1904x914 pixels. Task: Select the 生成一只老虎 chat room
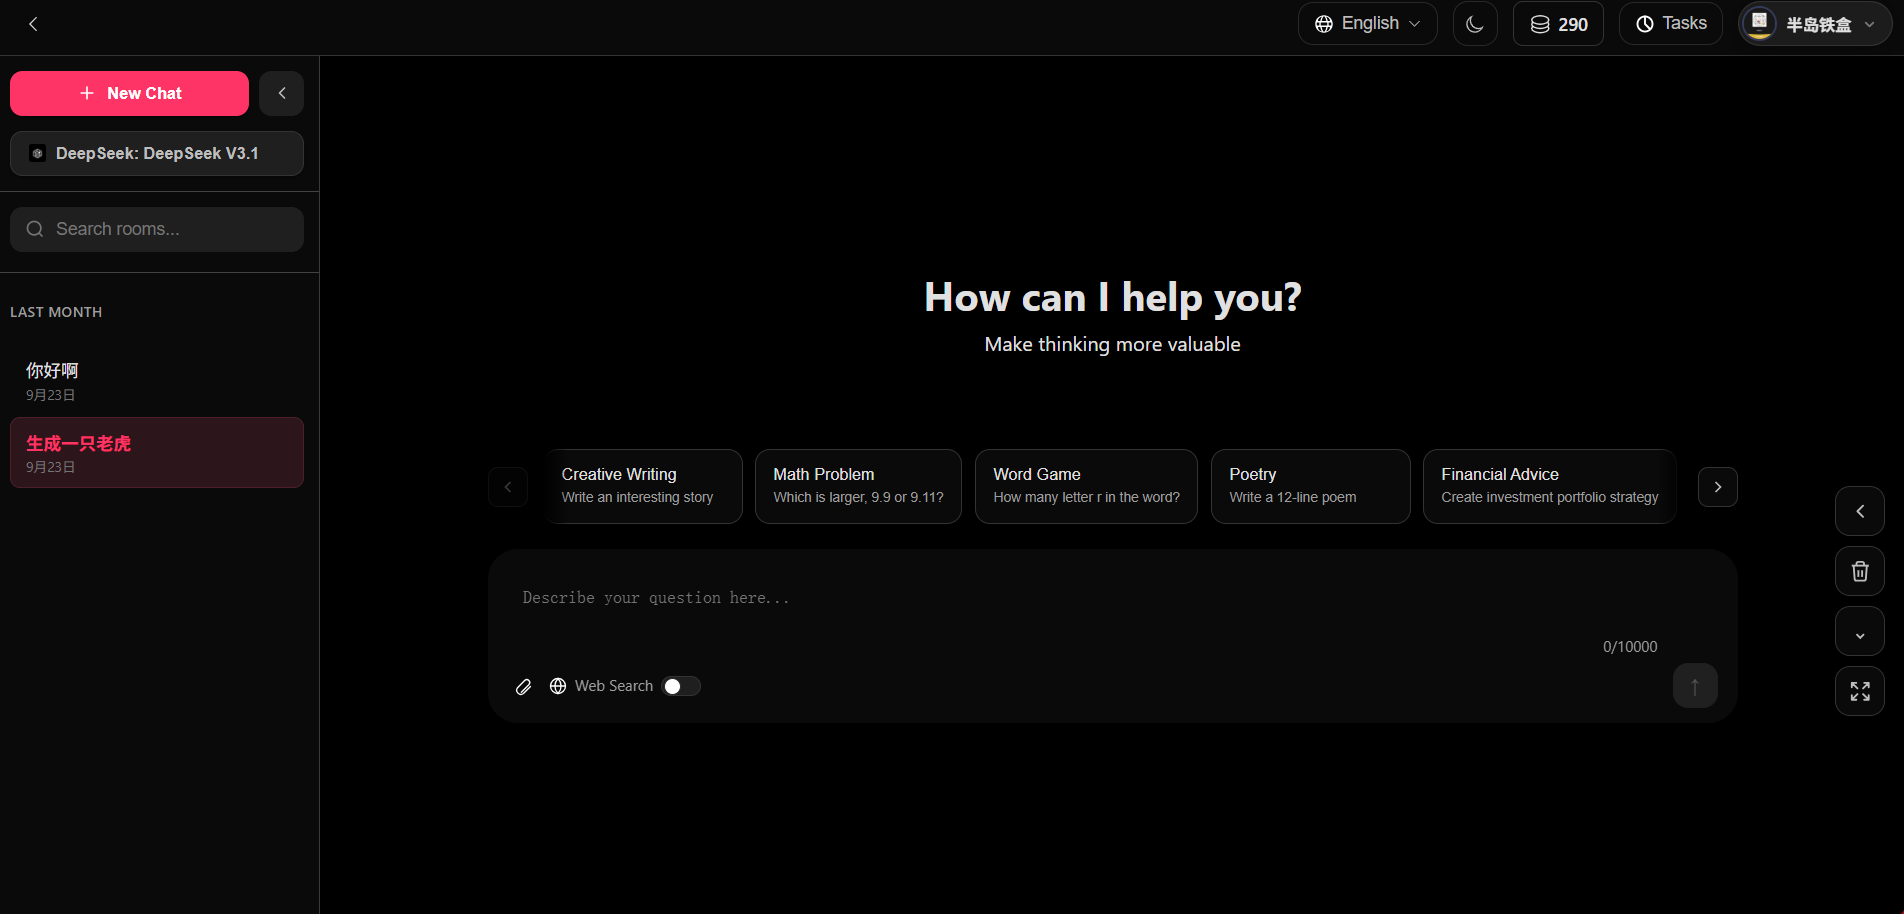(x=157, y=453)
